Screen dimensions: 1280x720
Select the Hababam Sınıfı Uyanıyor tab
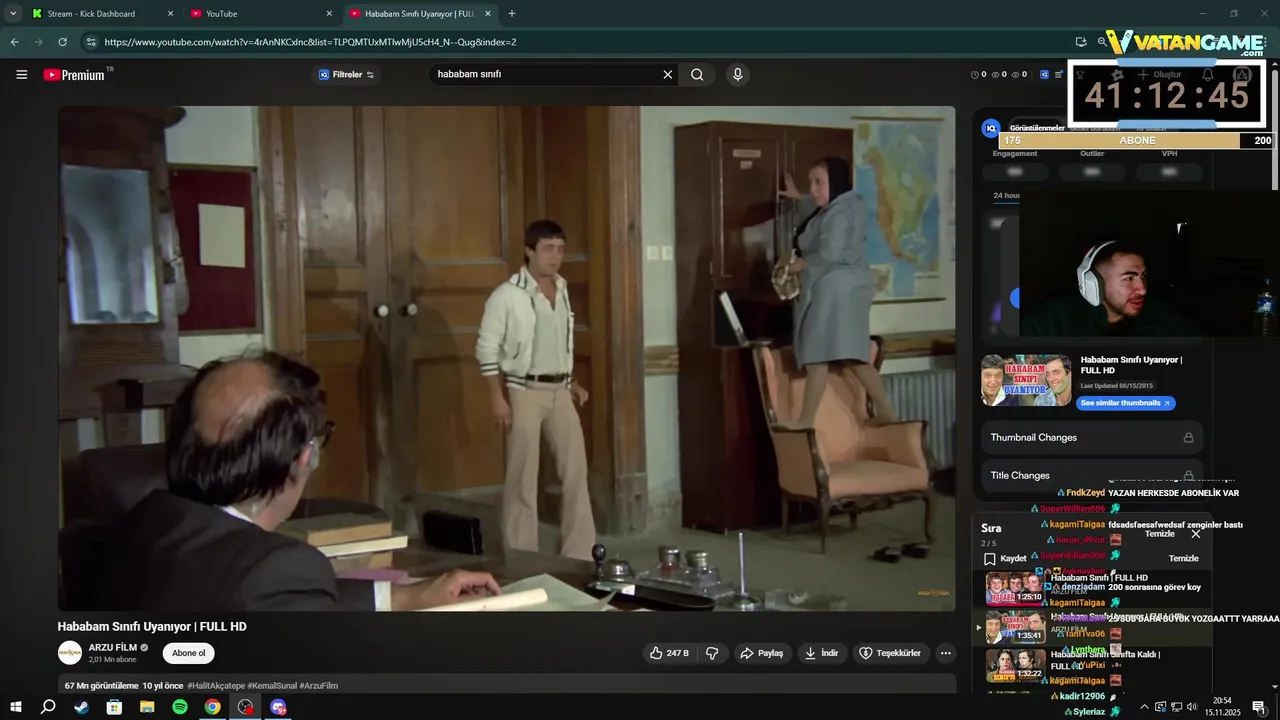click(x=420, y=14)
